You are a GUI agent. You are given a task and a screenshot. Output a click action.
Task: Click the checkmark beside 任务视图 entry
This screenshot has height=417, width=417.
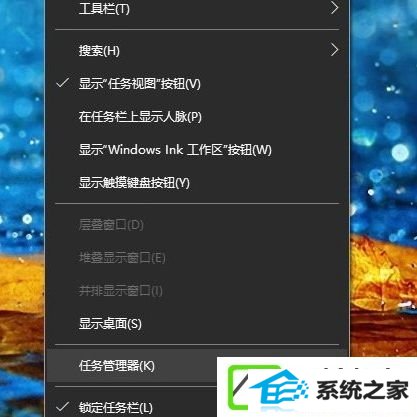tap(62, 83)
